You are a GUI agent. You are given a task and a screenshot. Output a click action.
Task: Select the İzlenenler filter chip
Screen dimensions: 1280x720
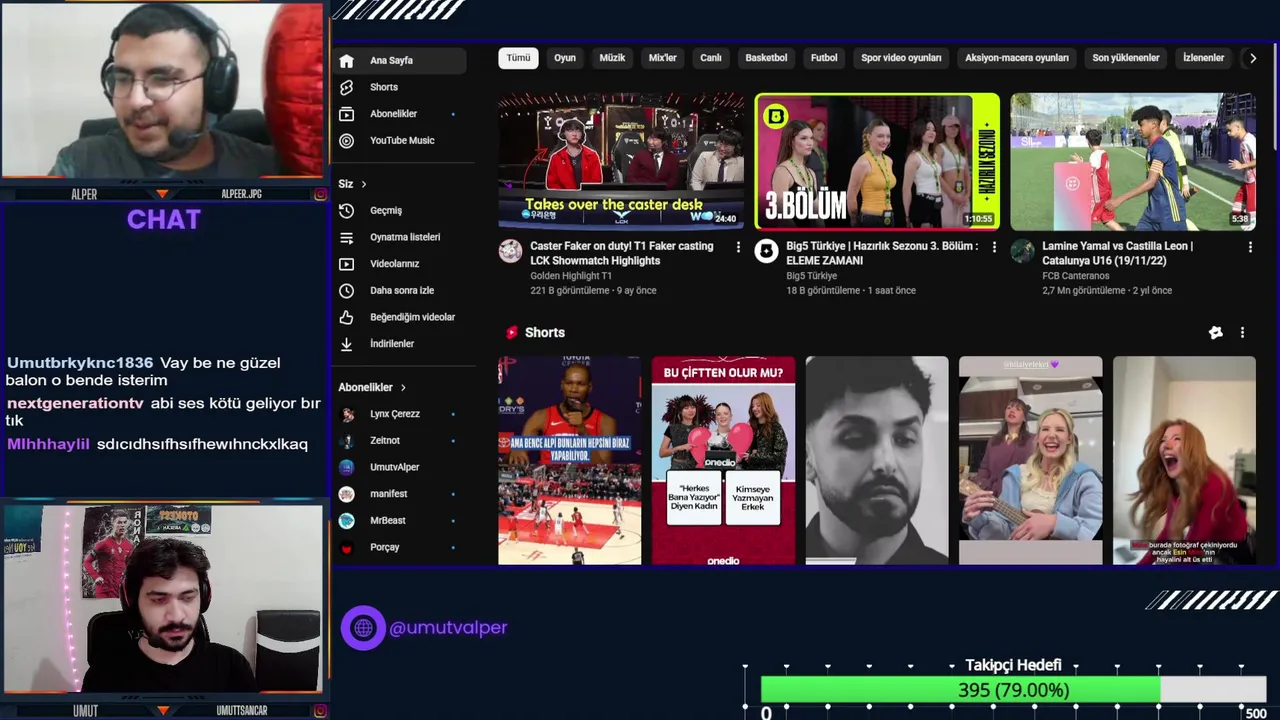tap(1203, 58)
